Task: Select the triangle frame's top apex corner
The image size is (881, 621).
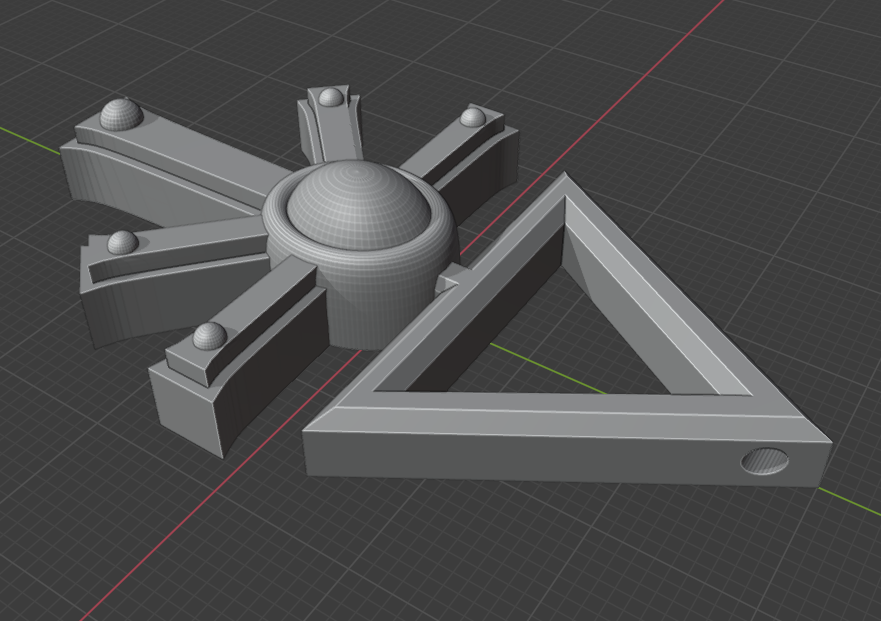Action: [565, 185]
